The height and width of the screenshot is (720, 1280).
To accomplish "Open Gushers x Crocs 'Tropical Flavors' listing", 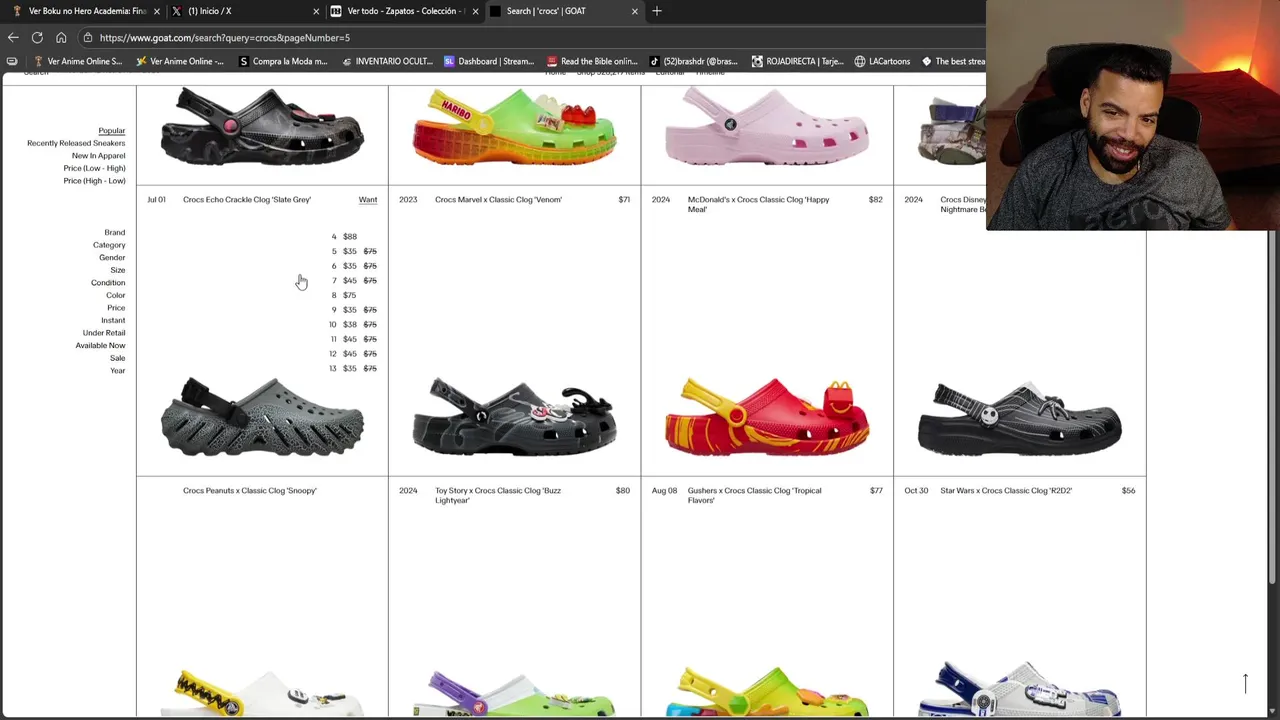I will click(754, 495).
